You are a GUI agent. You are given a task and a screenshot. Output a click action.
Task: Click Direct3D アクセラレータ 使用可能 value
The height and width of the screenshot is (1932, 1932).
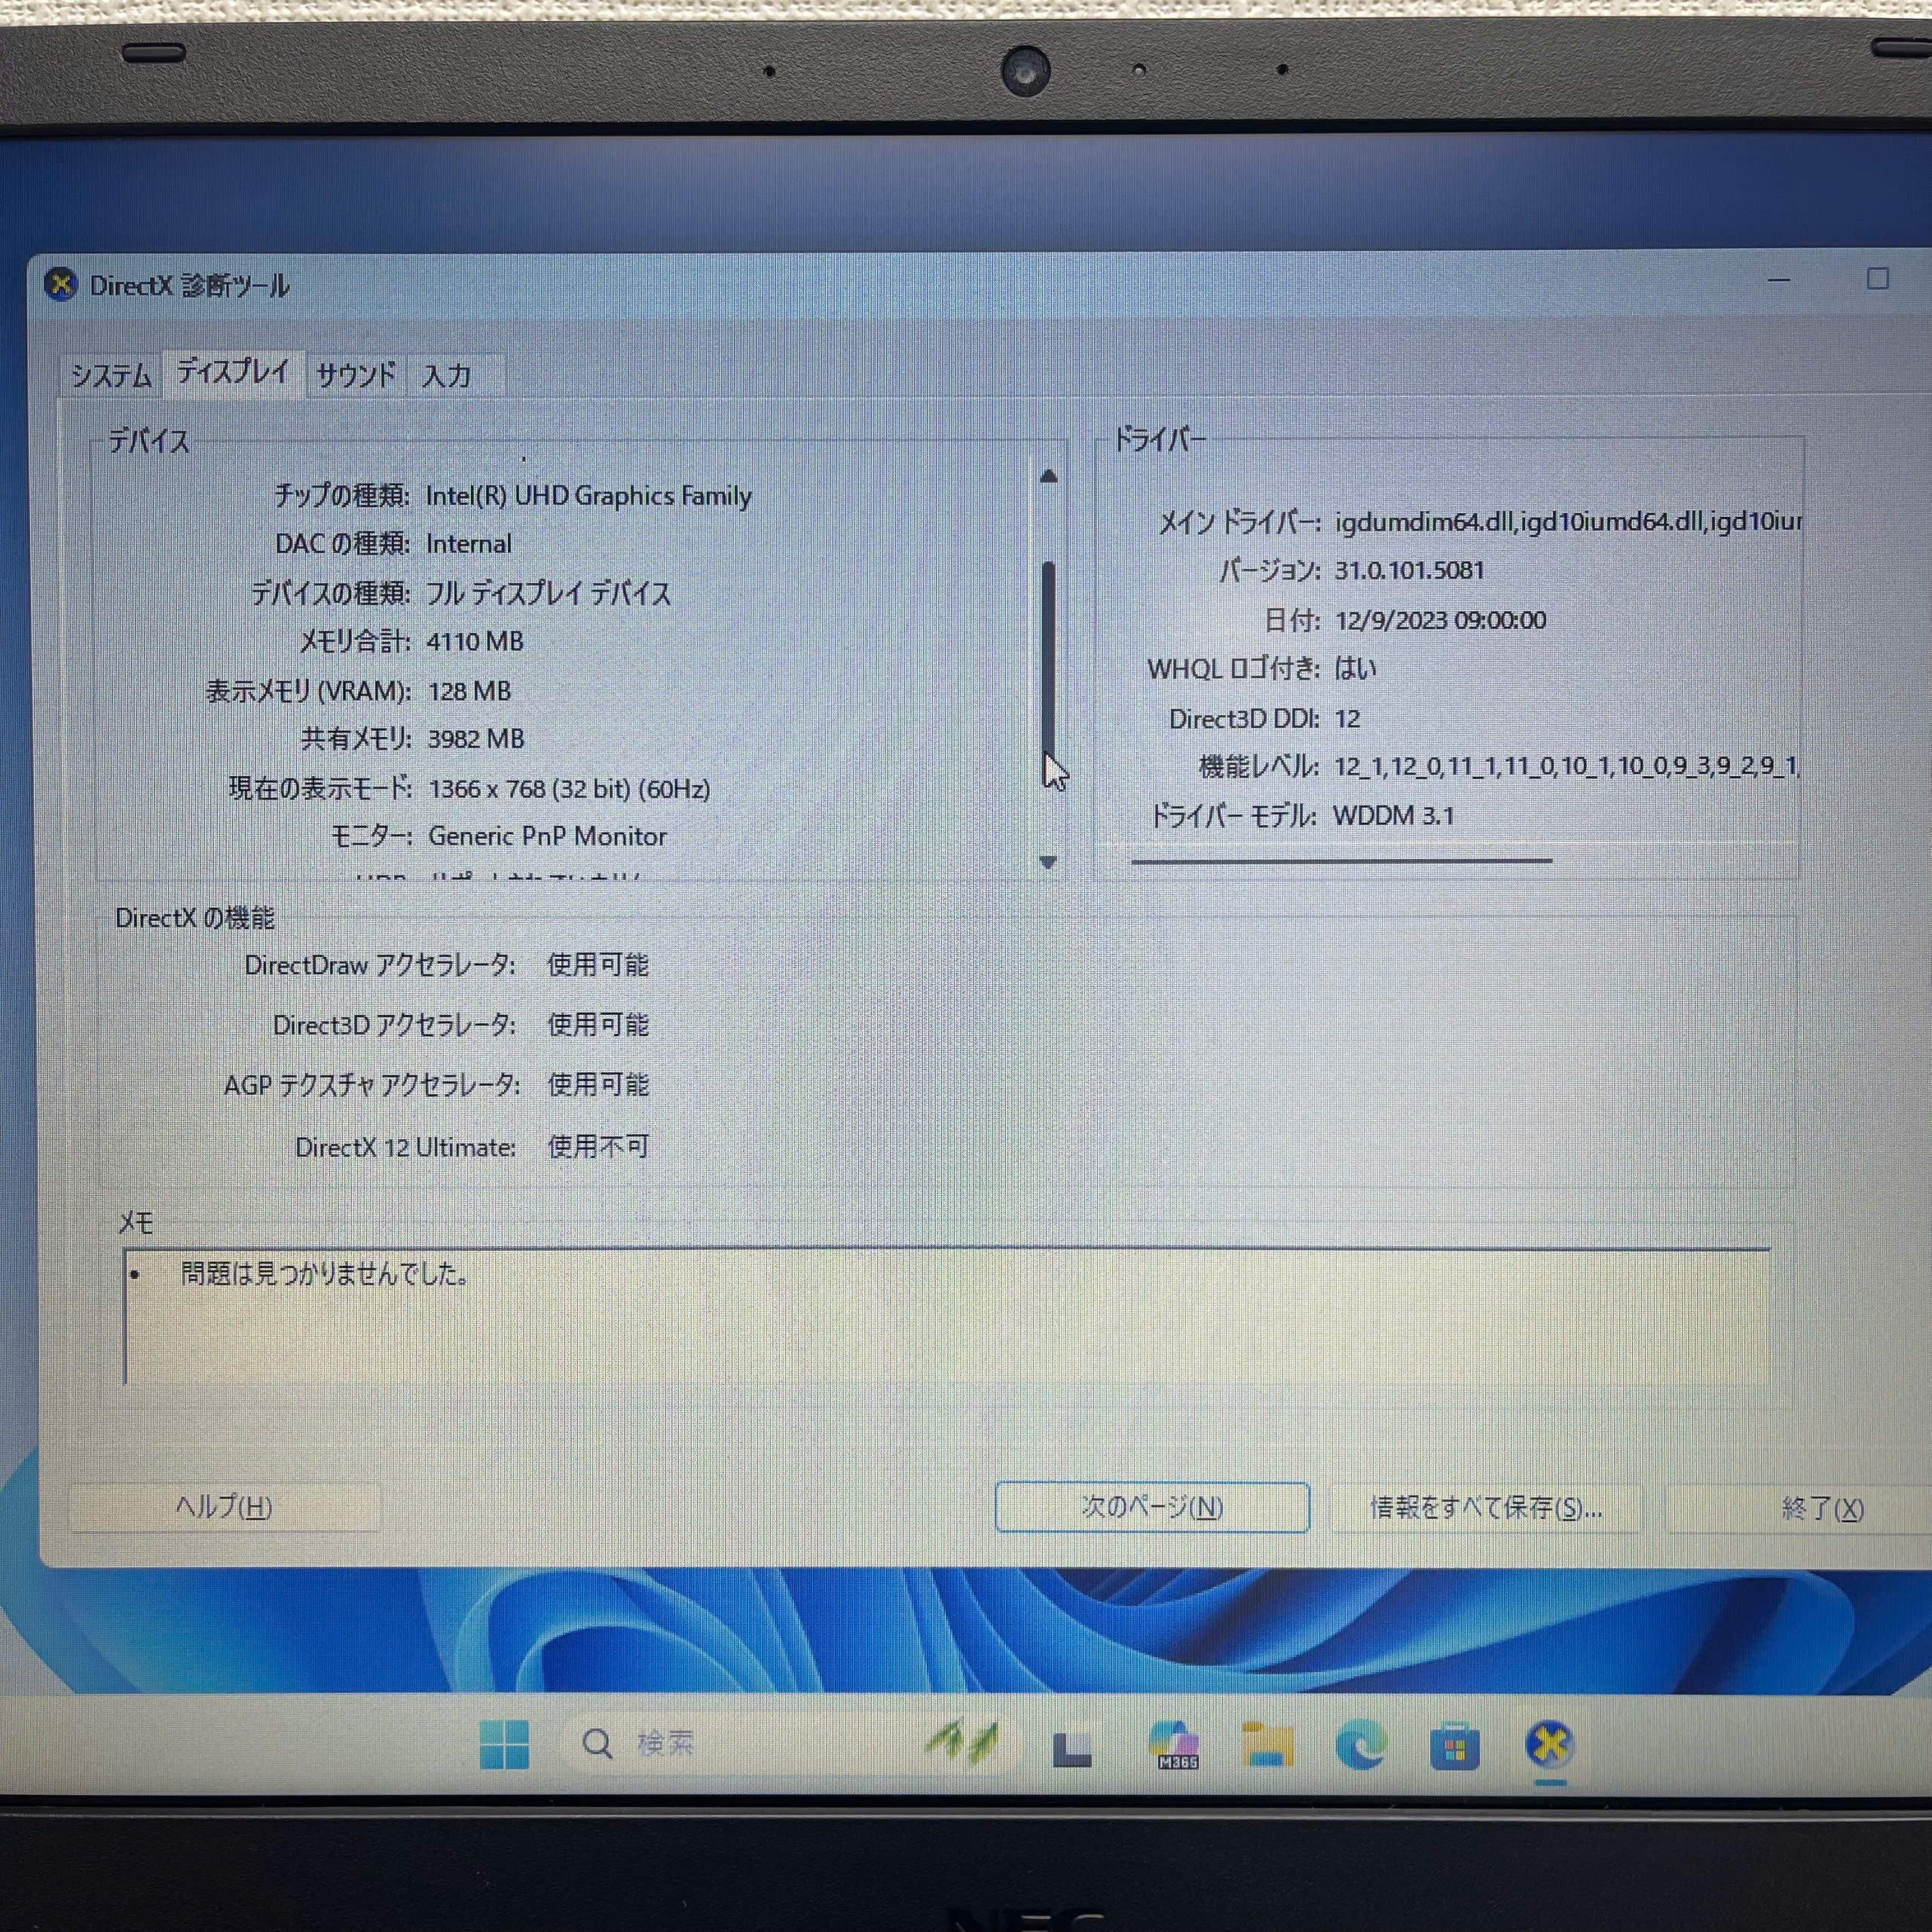598,1025
